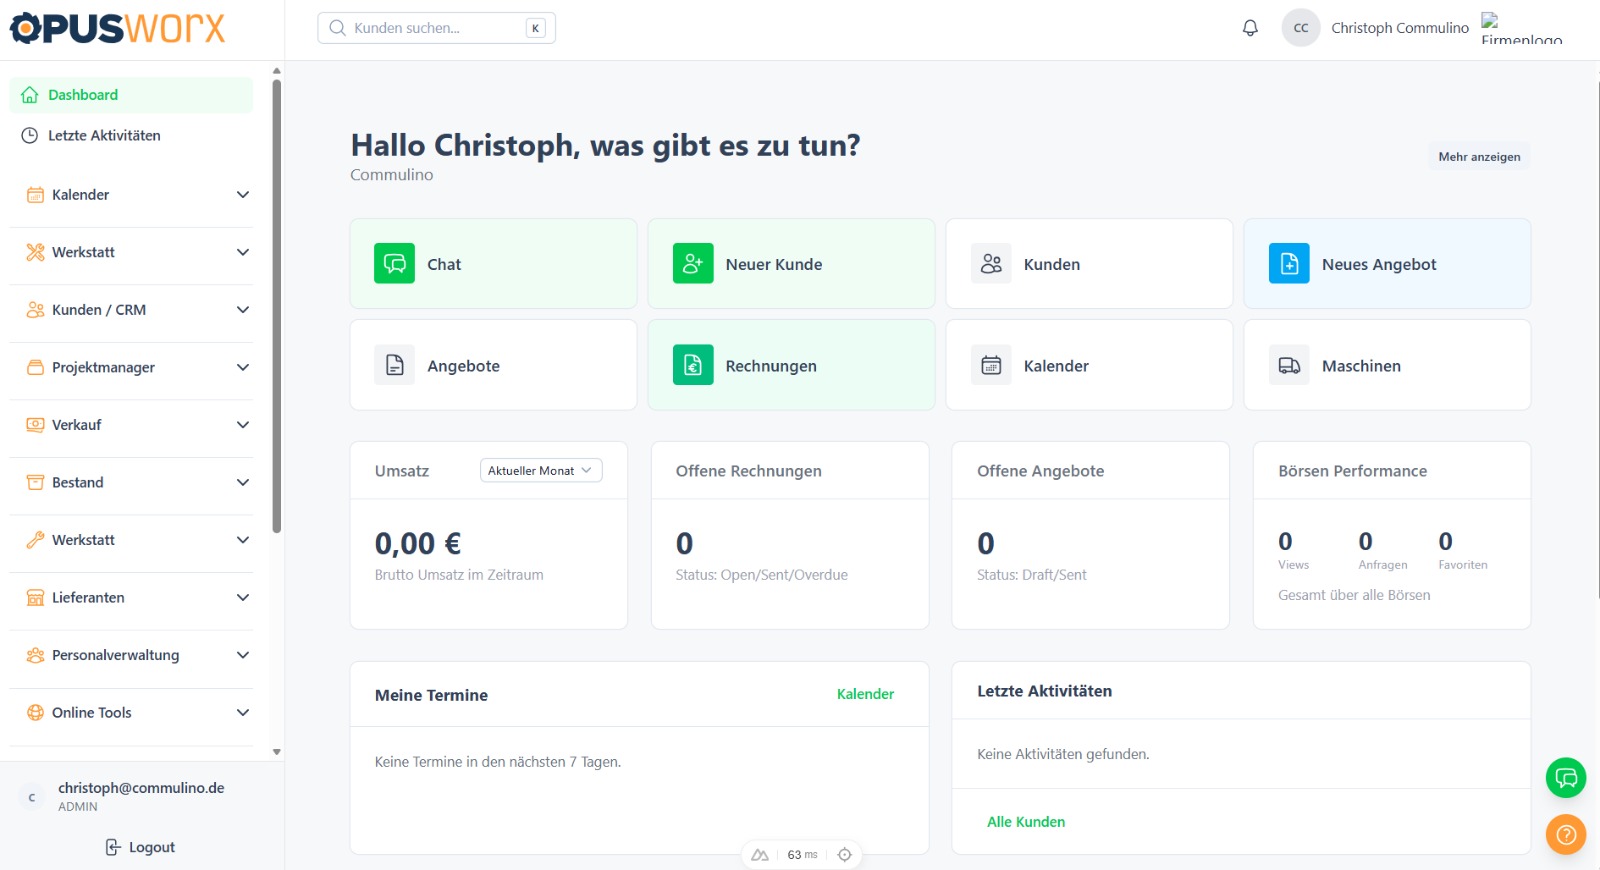Screen dimensions: 1600x870
Task: Click the Verkauf sidebar icon
Action: pyautogui.click(x=35, y=425)
